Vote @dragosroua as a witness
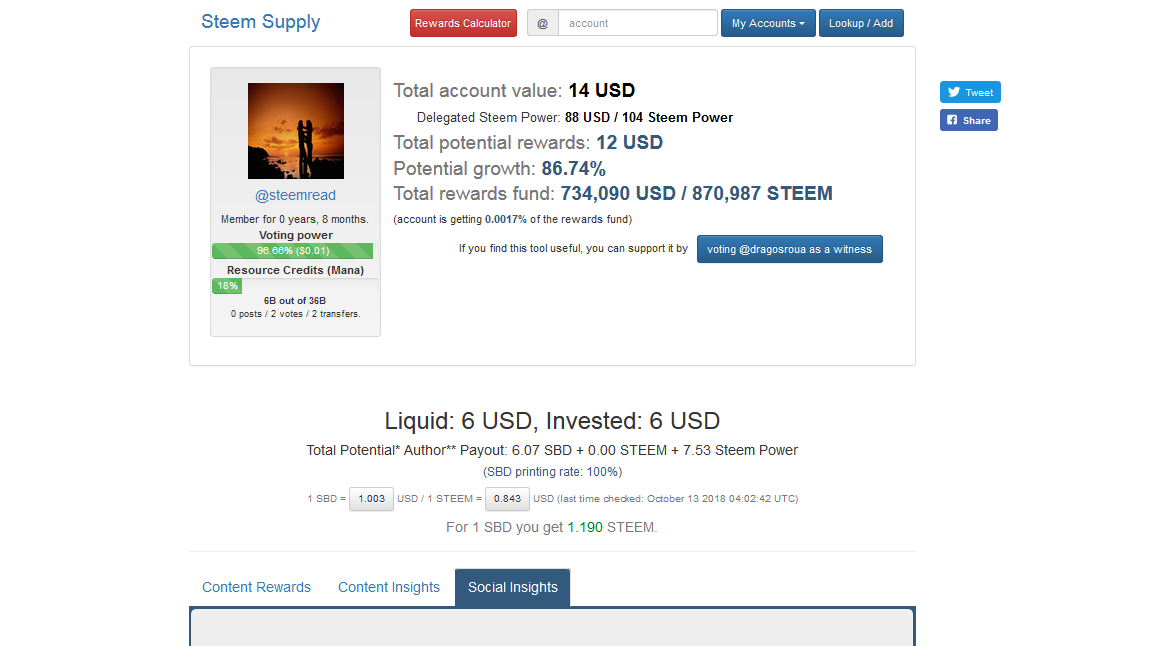Image resolution: width=1173 pixels, height=646 pixels. tap(789, 249)
